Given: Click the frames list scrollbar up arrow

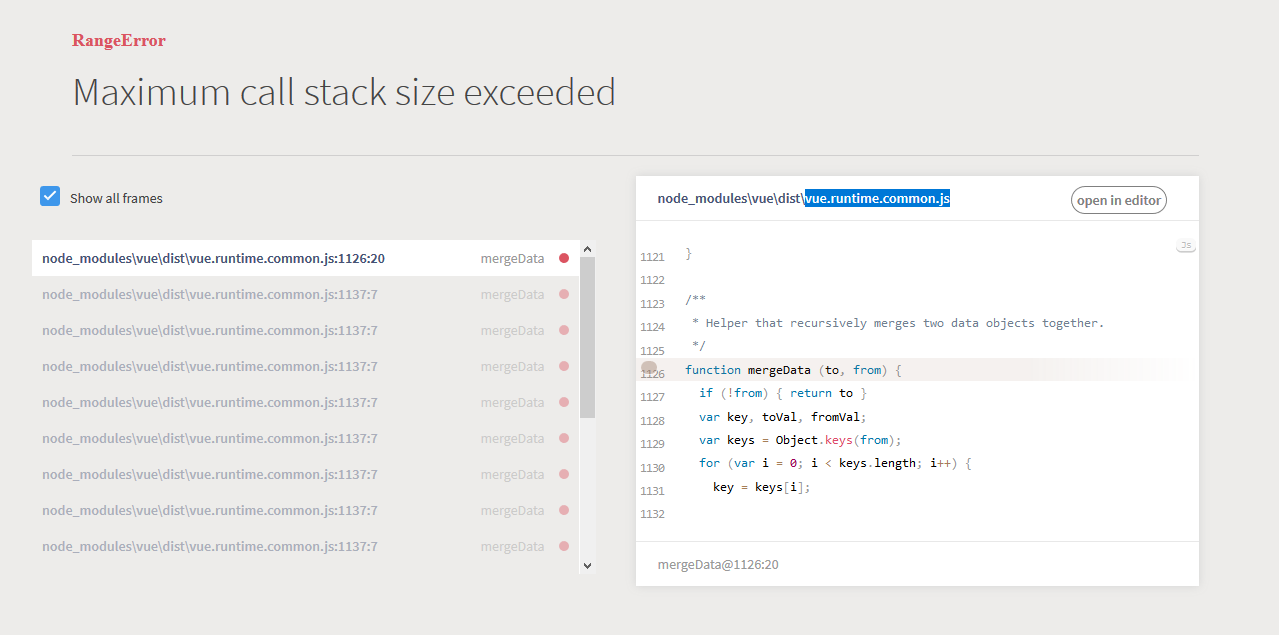Looking at the screenshot, I should tap(587, 249).
